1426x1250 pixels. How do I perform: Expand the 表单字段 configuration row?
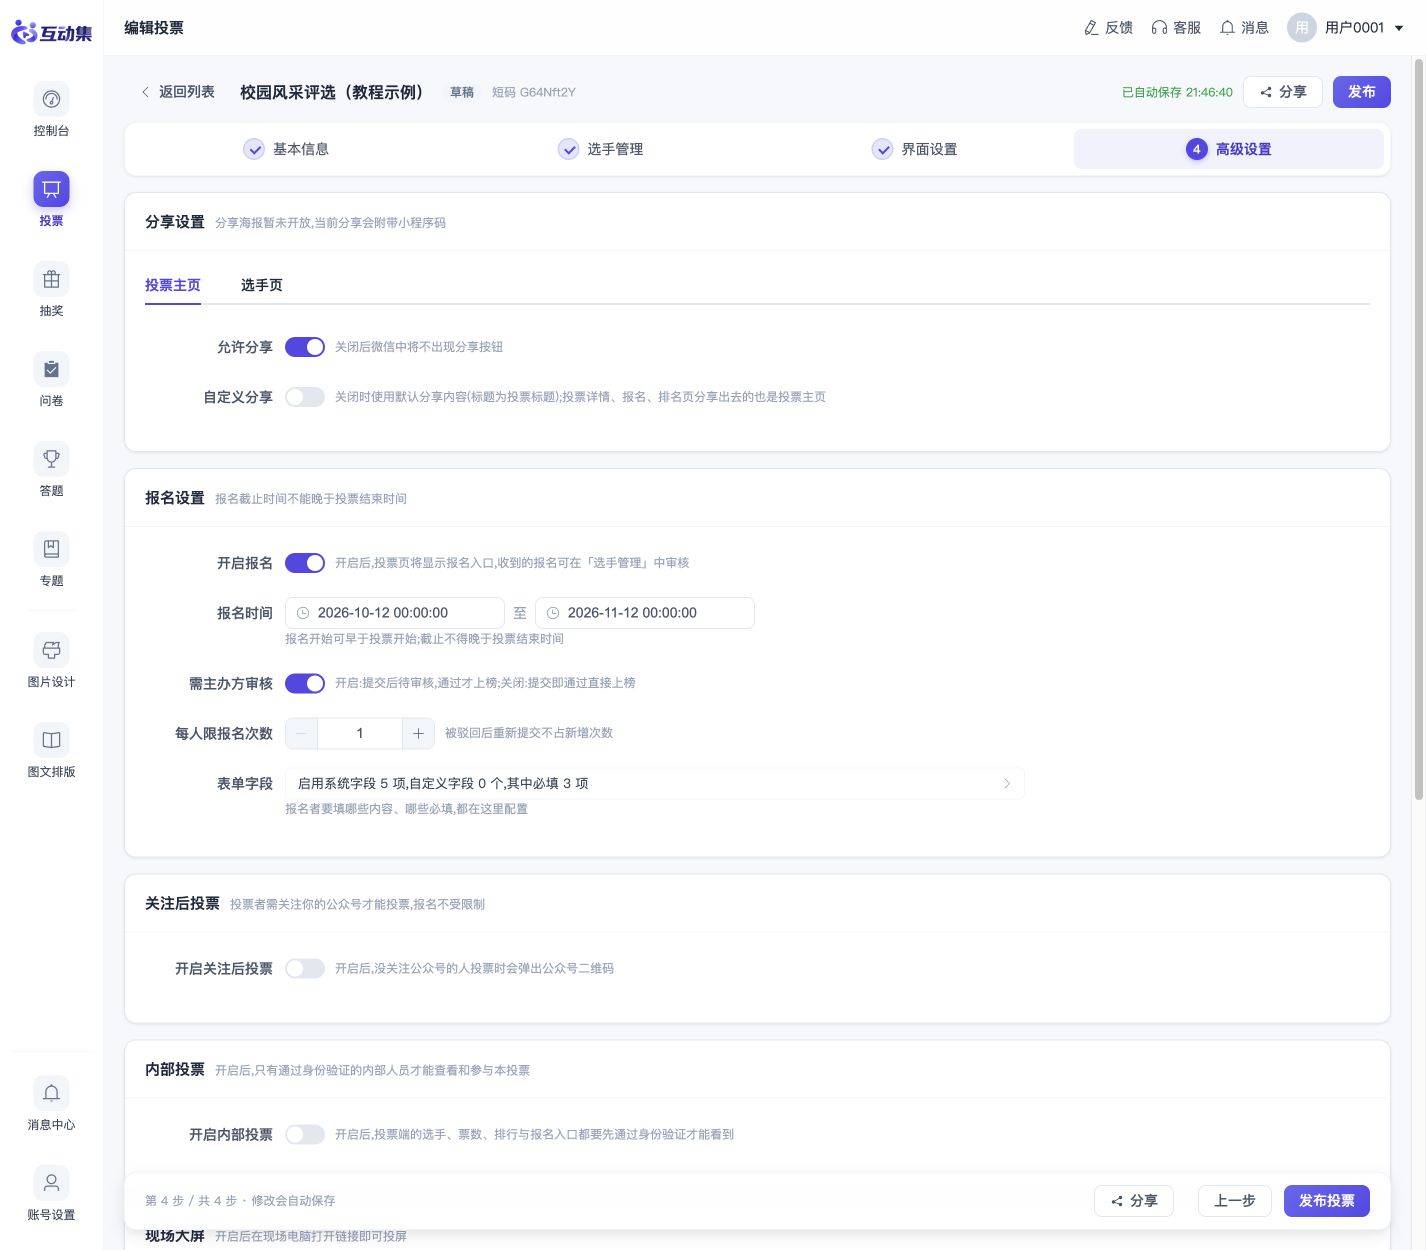[x=655, y=783]
